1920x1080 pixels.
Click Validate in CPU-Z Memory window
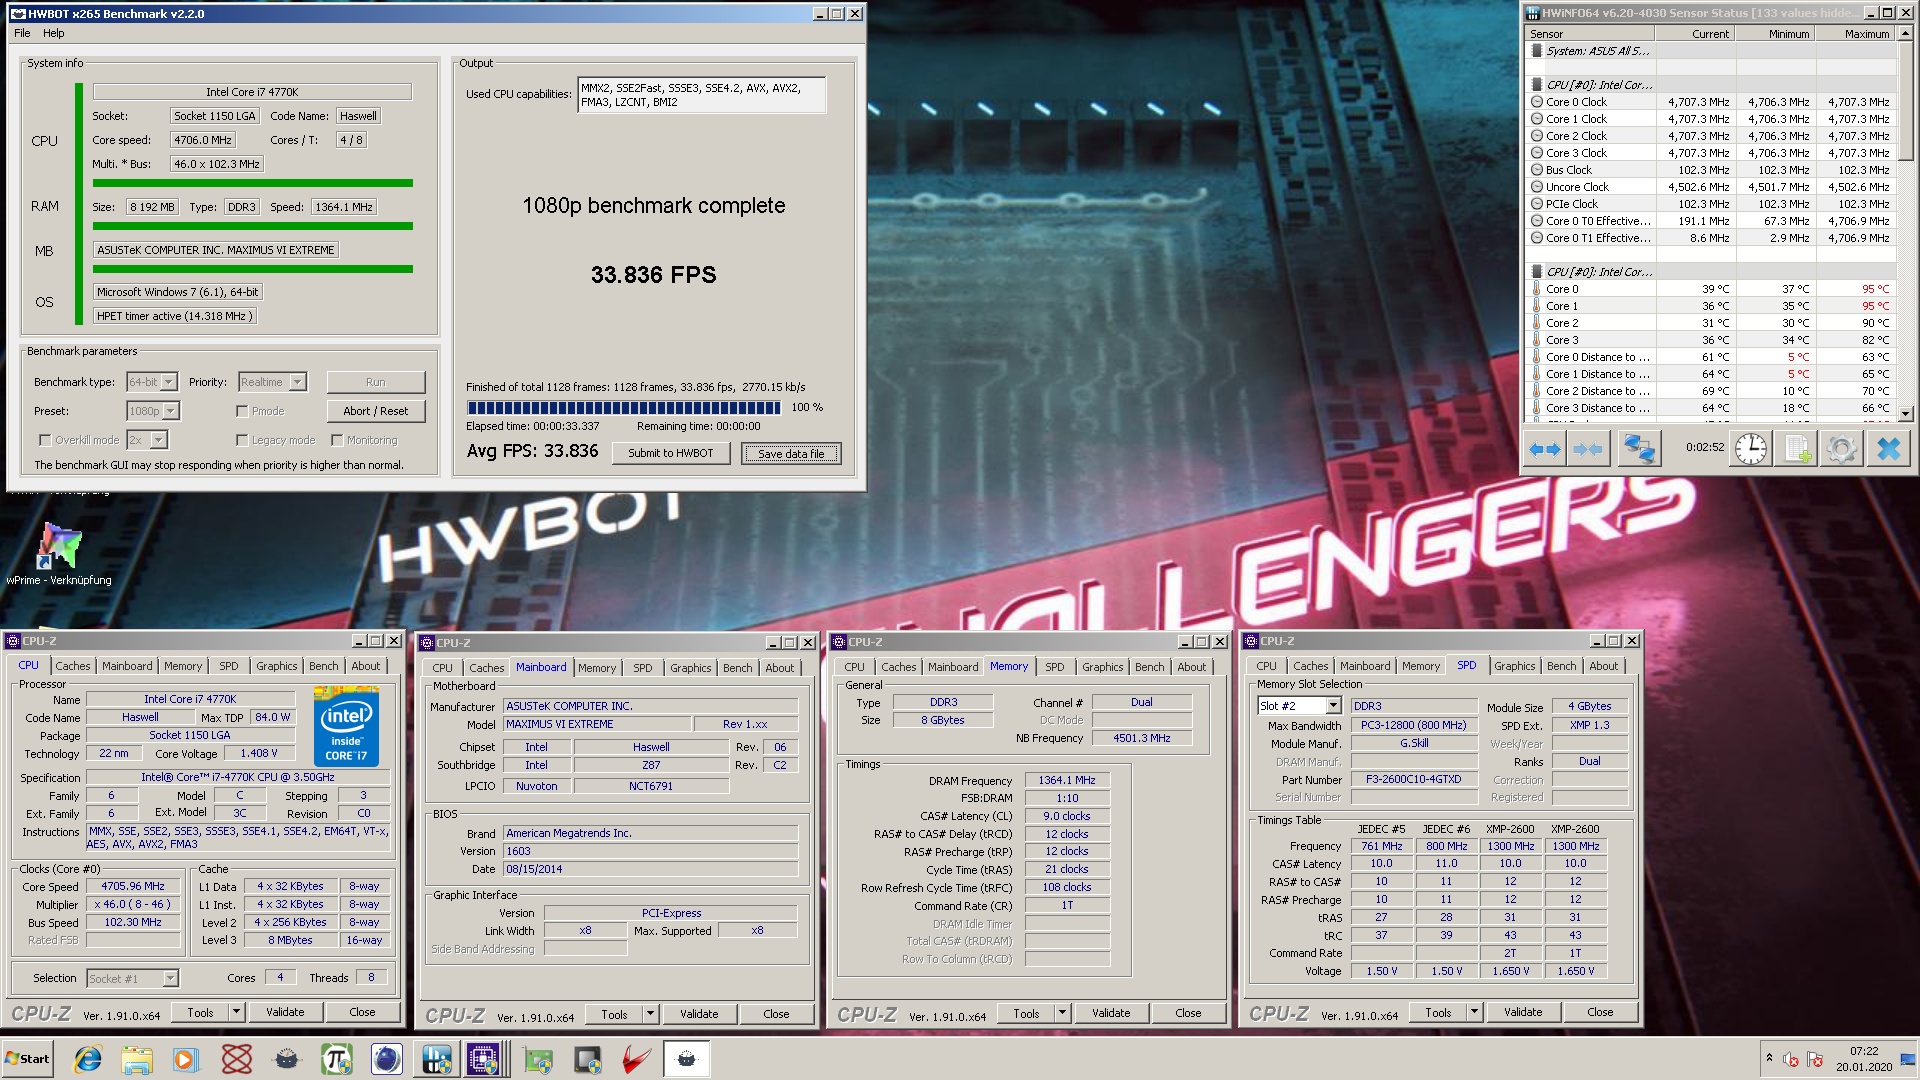coord(1111,1013)
